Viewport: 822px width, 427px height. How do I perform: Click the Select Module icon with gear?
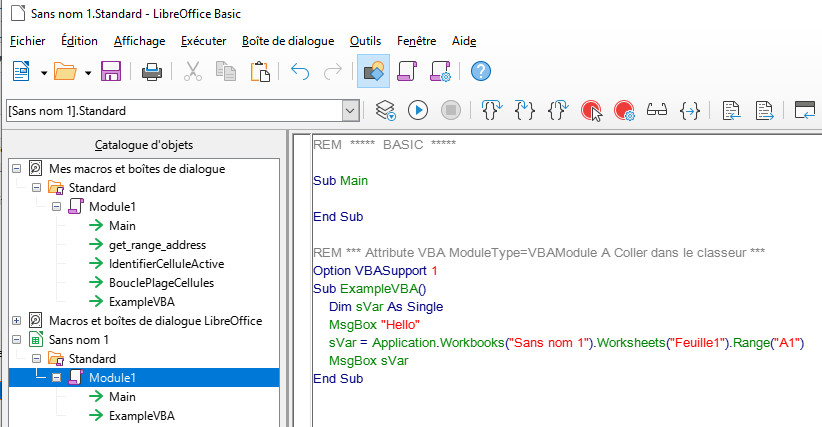click(x=440, y=71)
